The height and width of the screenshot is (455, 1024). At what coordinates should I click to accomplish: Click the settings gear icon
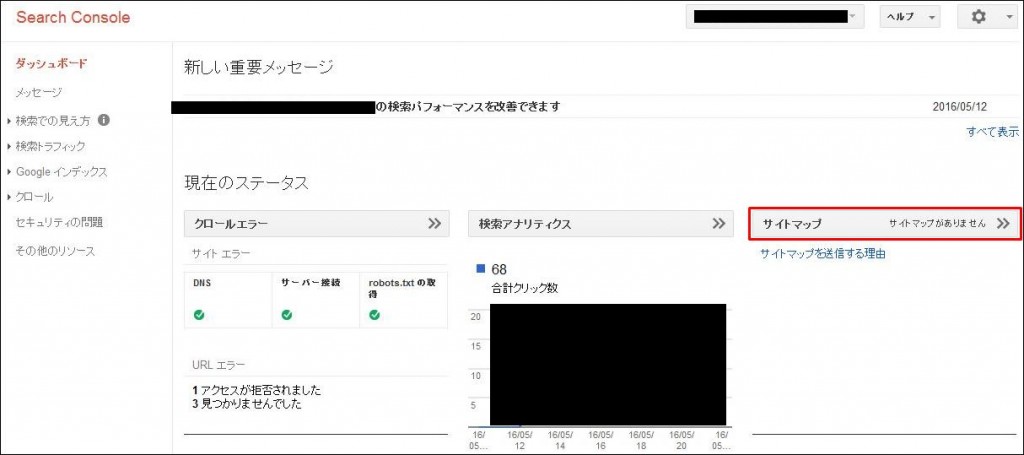(x=979, y=17)
